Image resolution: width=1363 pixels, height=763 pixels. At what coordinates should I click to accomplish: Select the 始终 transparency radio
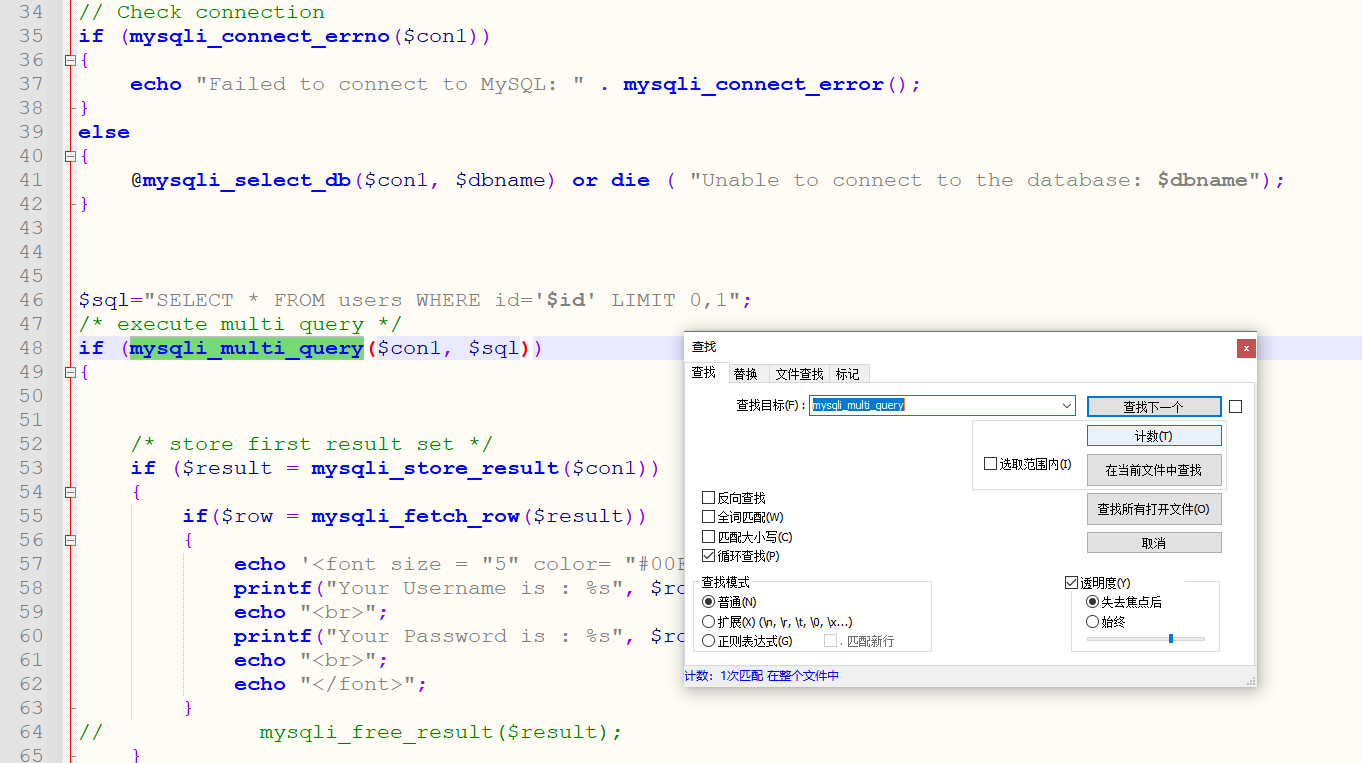pyautogui.click(x=1092, y=622)
